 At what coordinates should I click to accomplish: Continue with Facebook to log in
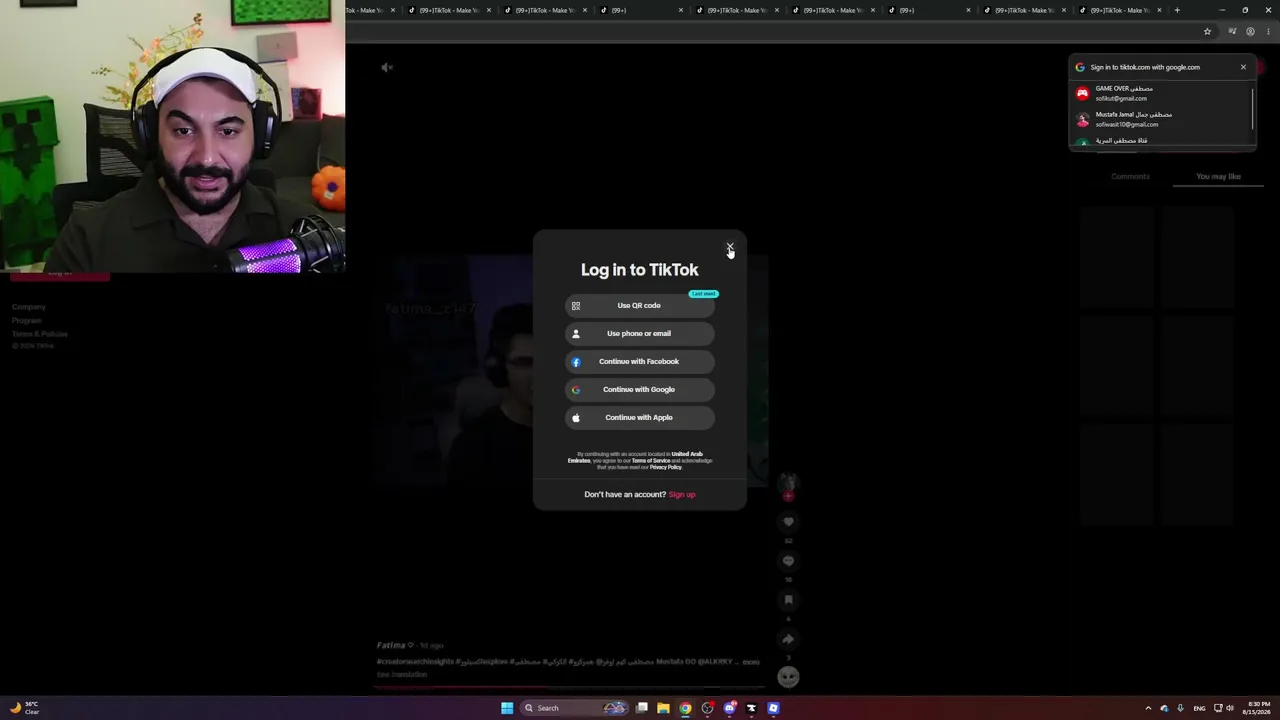639,361
